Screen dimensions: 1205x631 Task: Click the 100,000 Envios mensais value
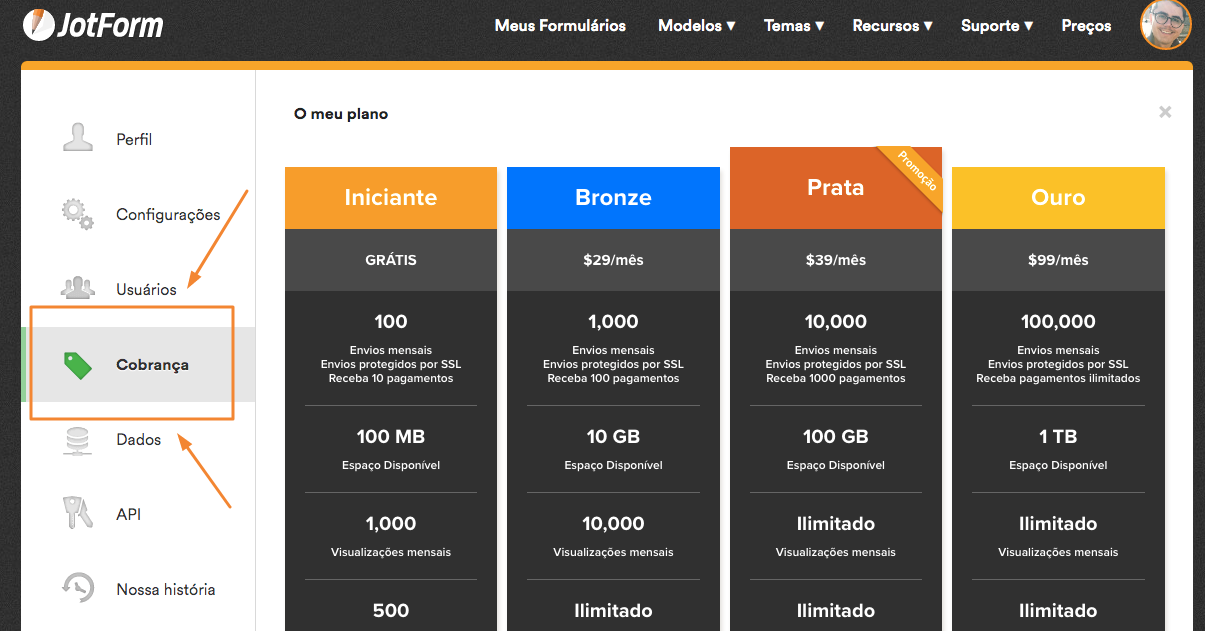point(1058,322)
